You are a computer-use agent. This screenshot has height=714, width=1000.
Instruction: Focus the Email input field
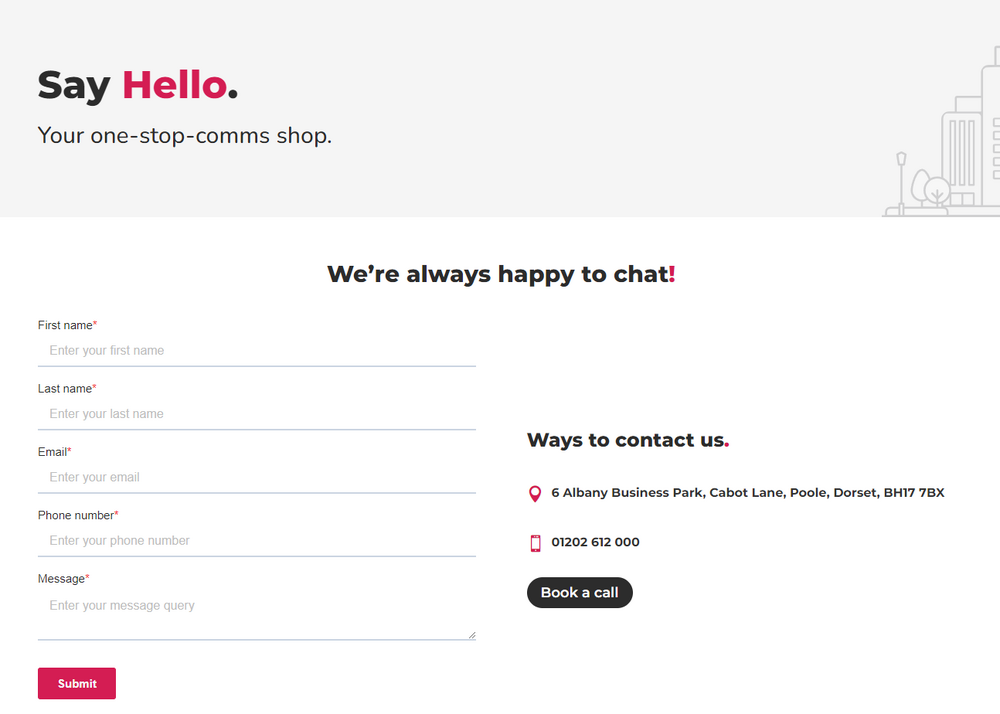coord(256,477)
